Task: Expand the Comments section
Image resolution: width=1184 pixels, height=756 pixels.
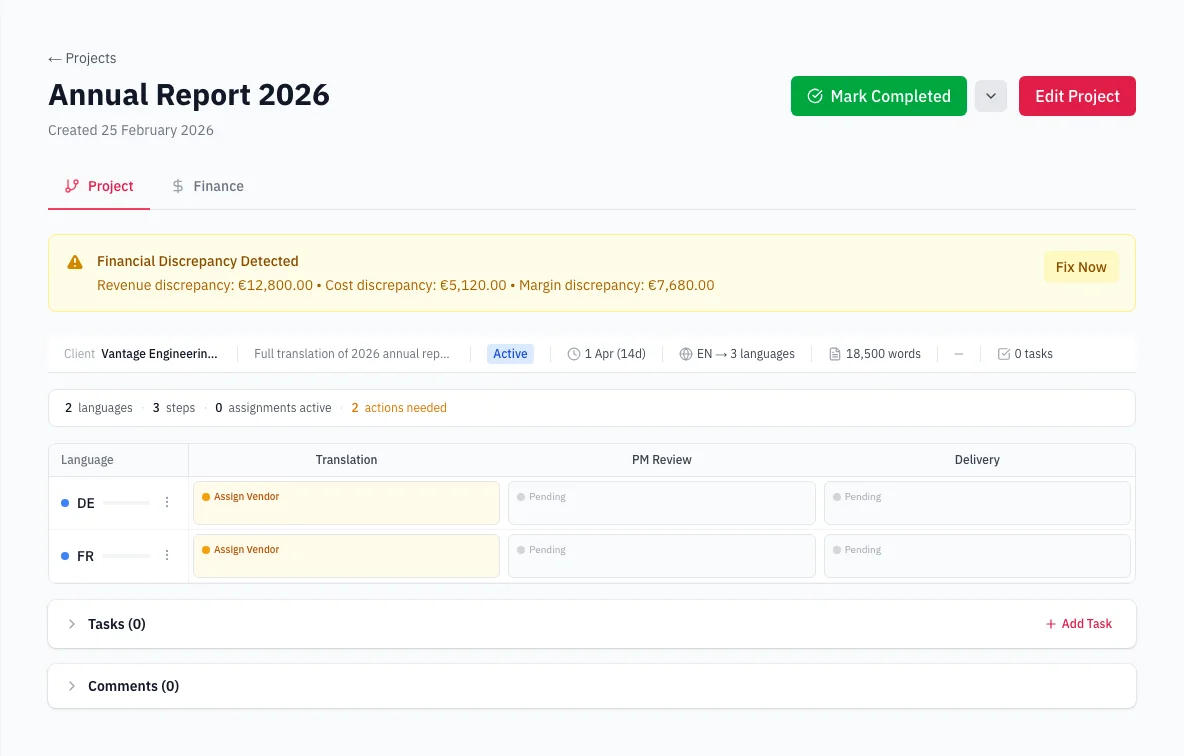Action: [x=71, y=686]
